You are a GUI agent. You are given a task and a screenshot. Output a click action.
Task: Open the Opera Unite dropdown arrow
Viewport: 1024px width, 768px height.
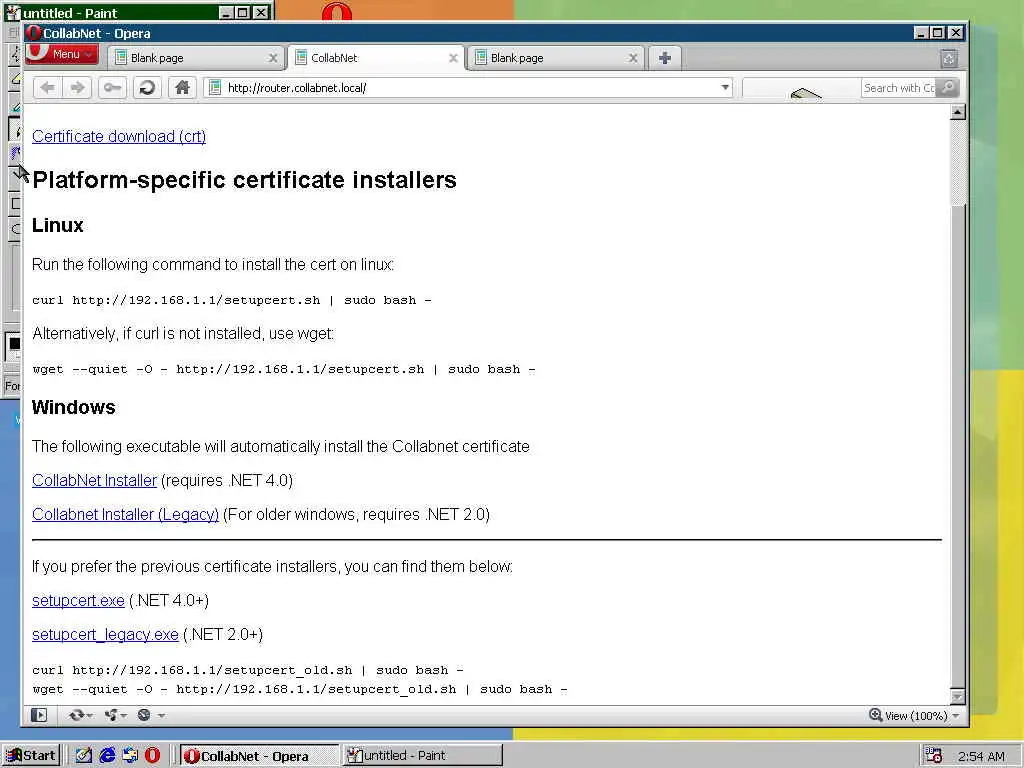tap(123, 716)
